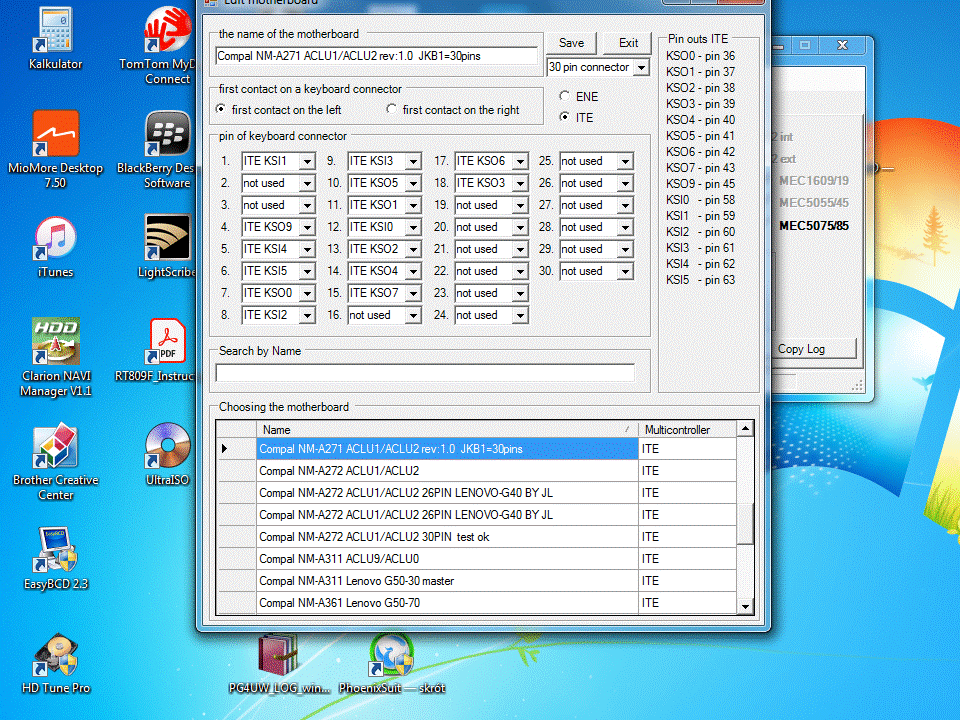960x720 pixels.
Task: Open pin 10 ITE KSO5 dropdown
Action: [x=413, y=183]
